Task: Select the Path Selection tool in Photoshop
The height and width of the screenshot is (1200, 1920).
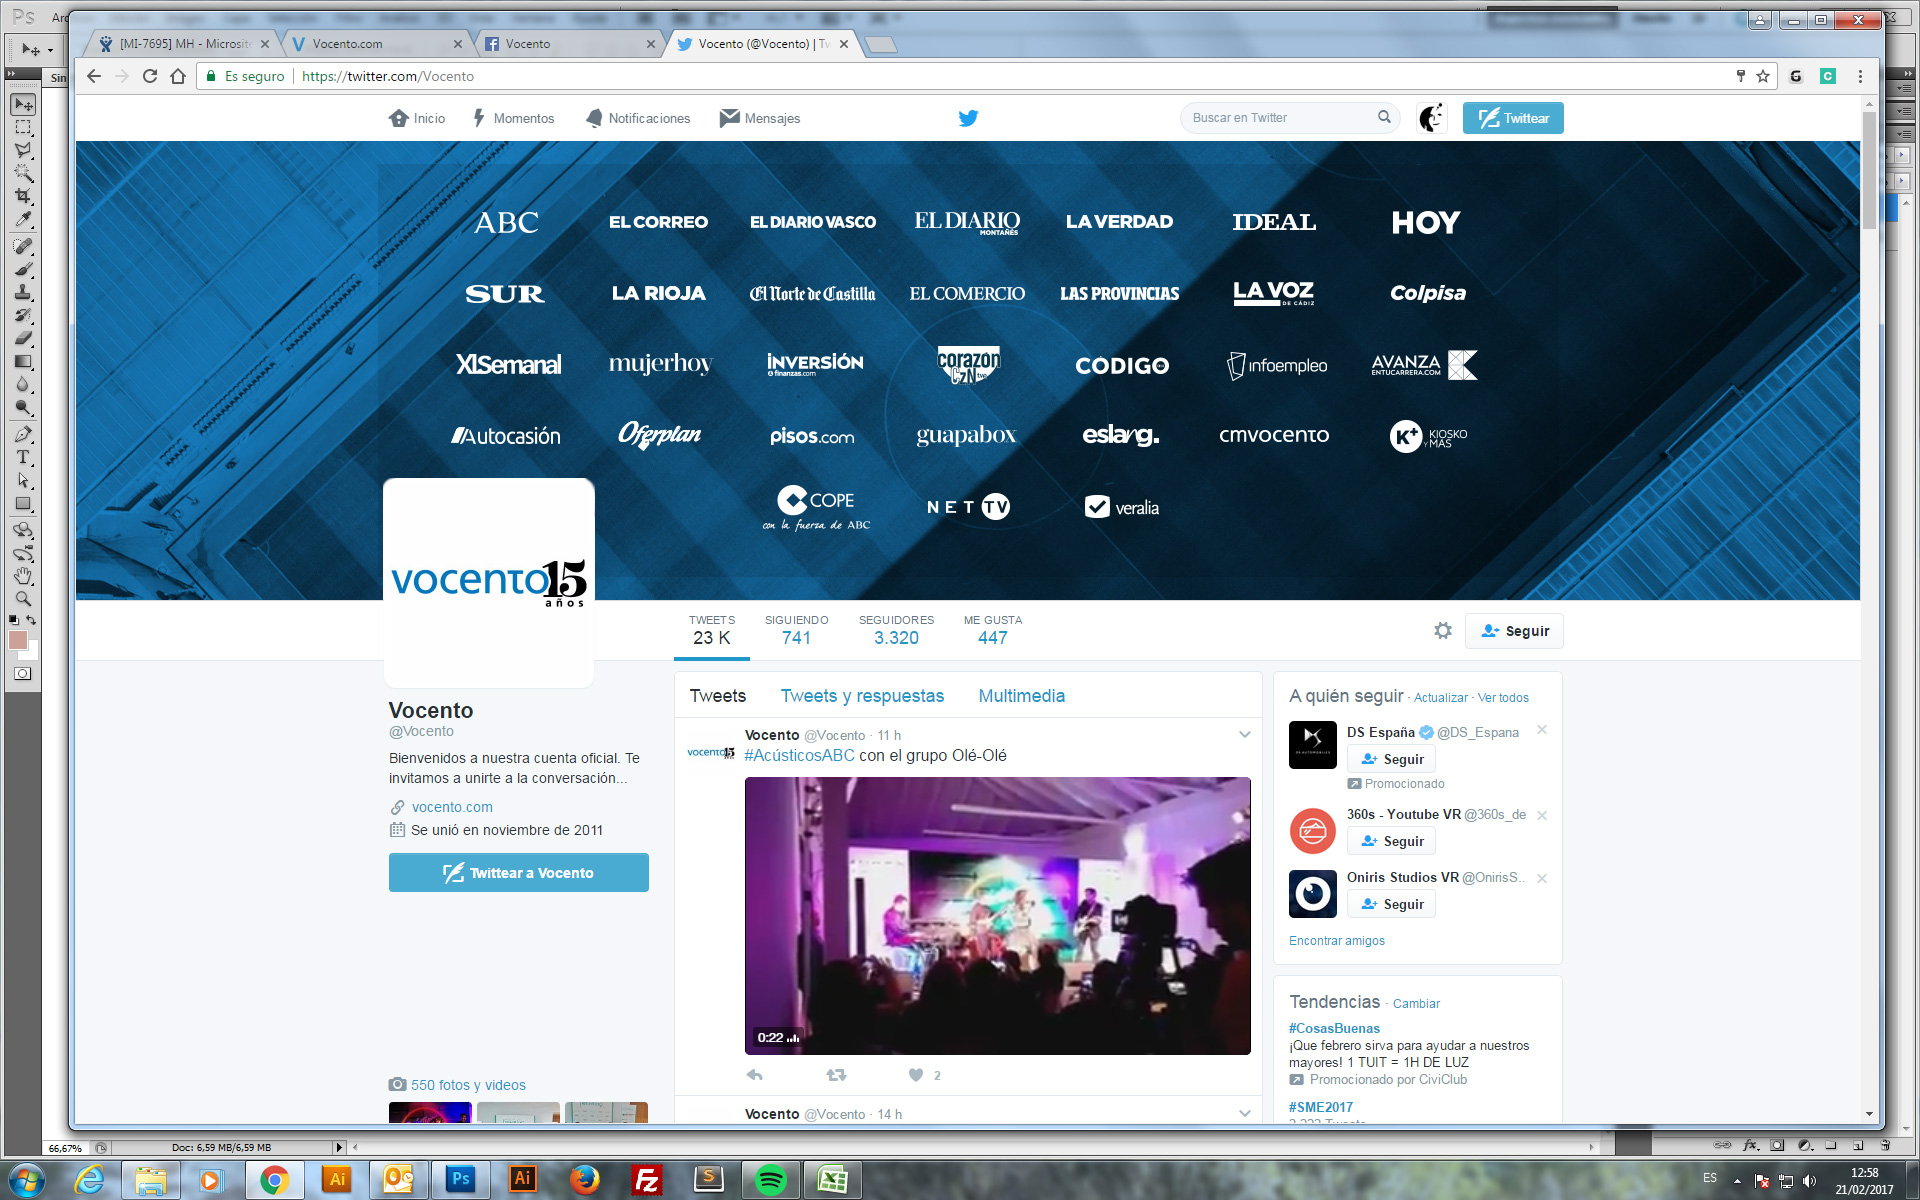Action: (23, 480)
